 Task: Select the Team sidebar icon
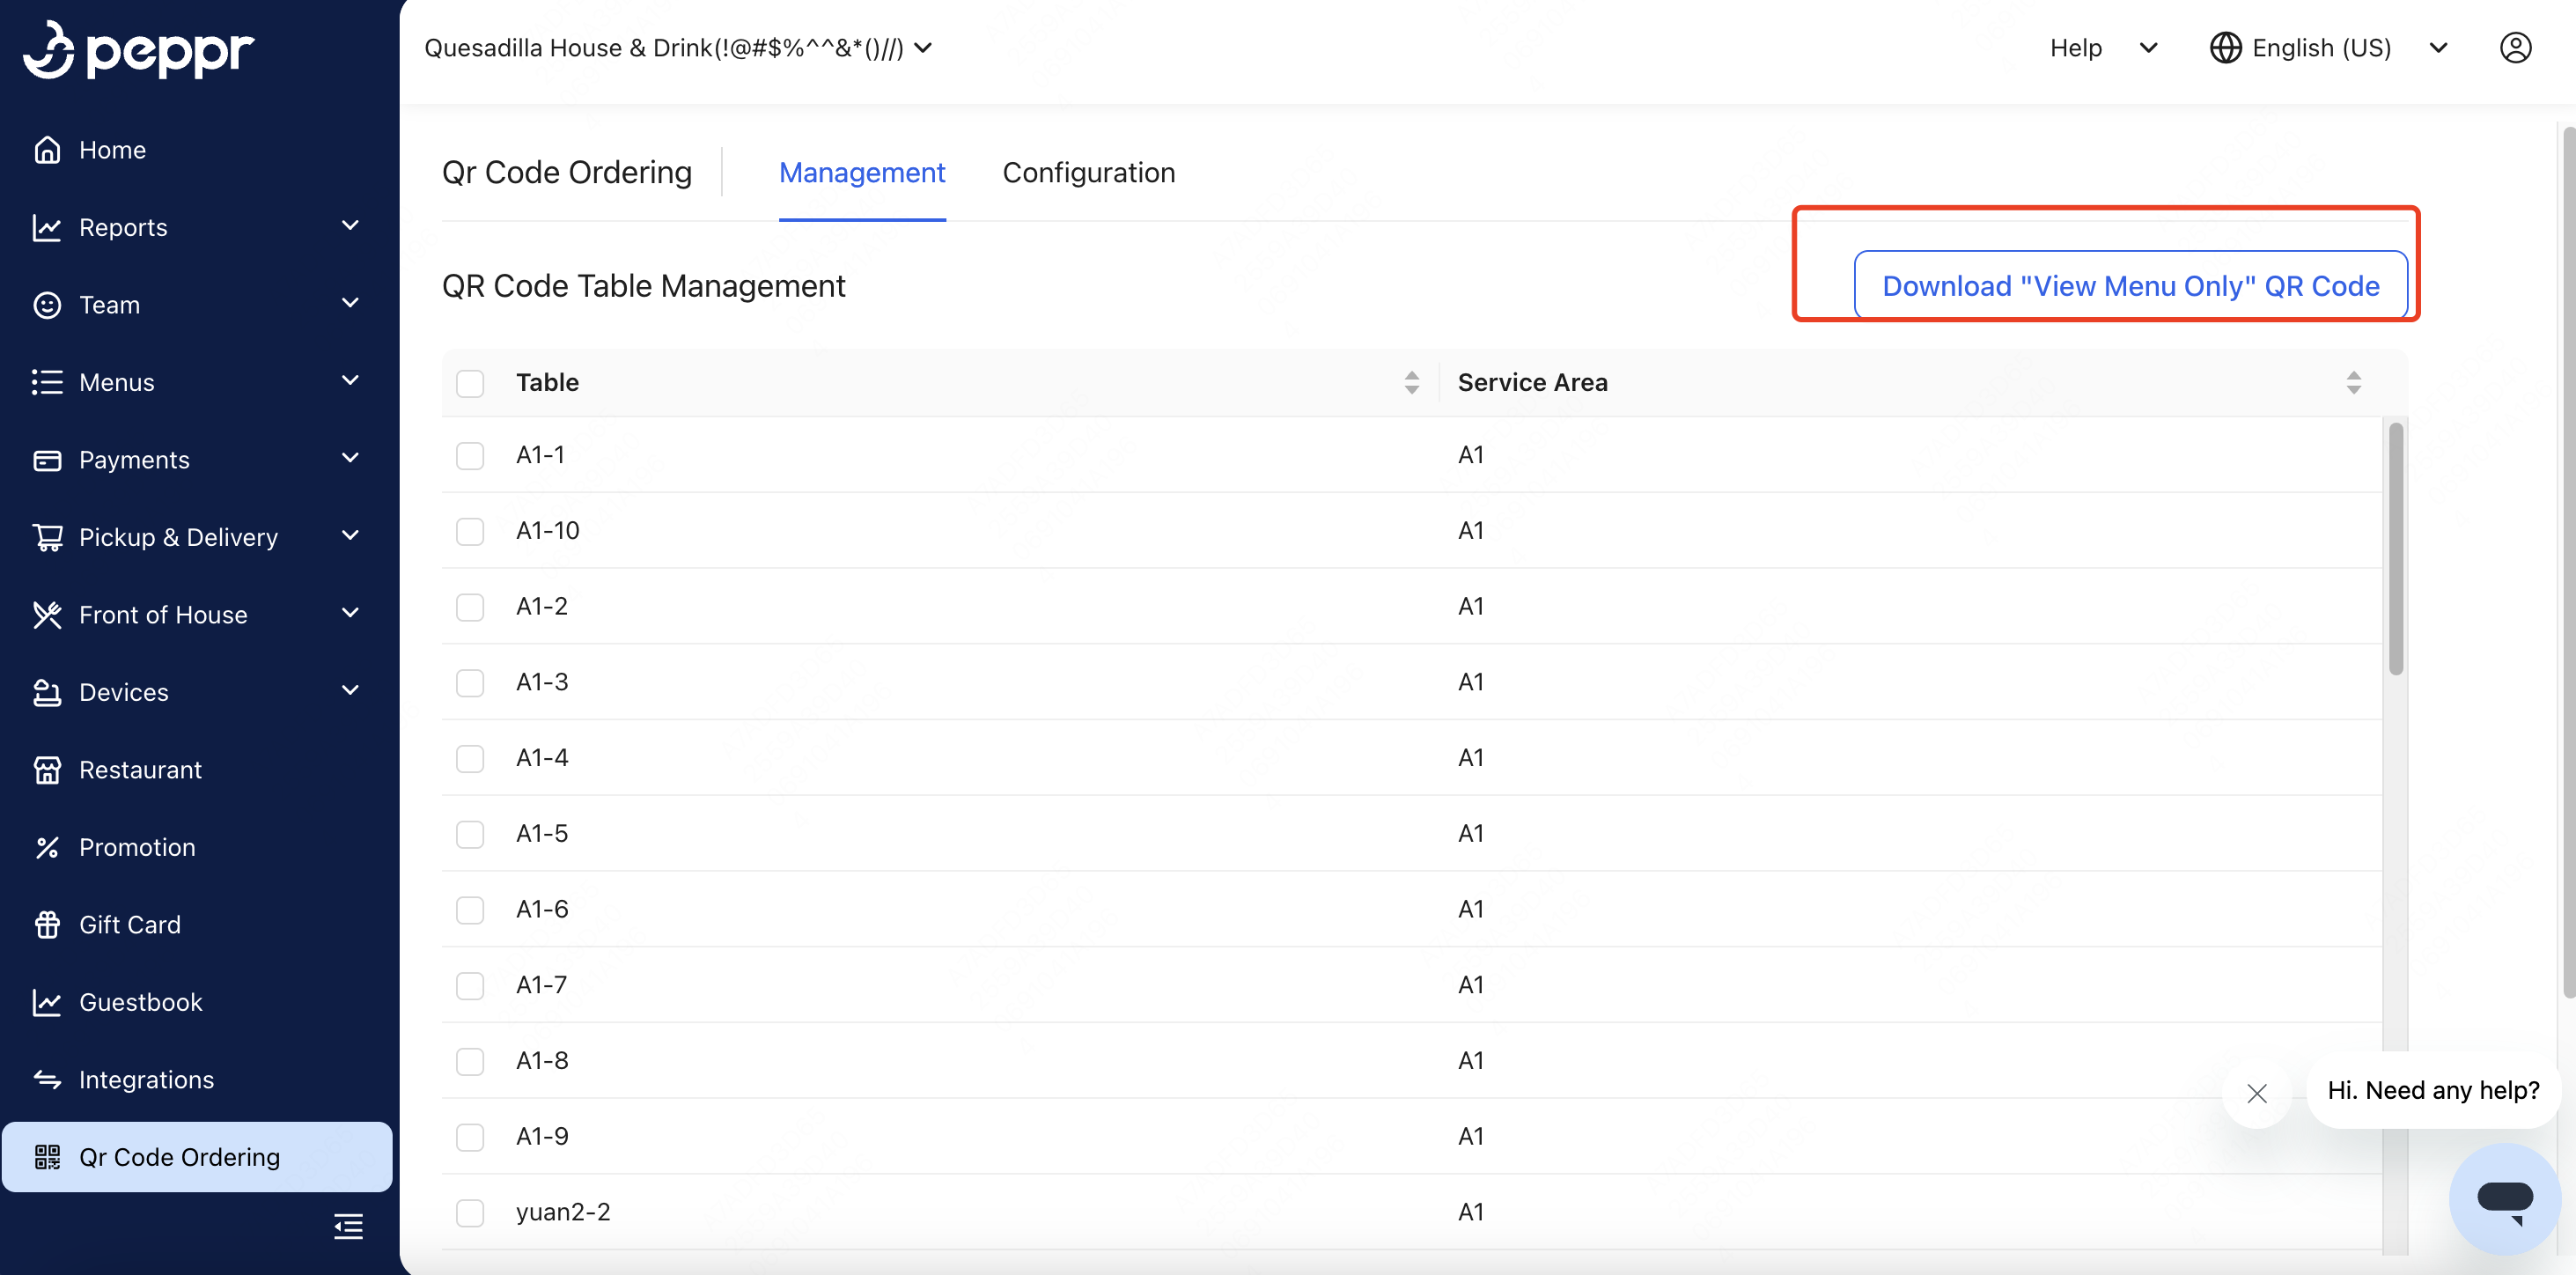click(x=48, y=305)
